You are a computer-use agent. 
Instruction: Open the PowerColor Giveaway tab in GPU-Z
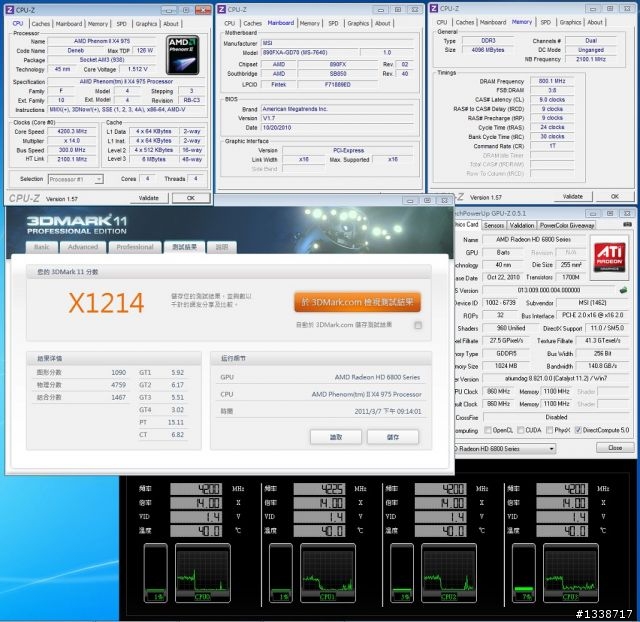point(567,225)
